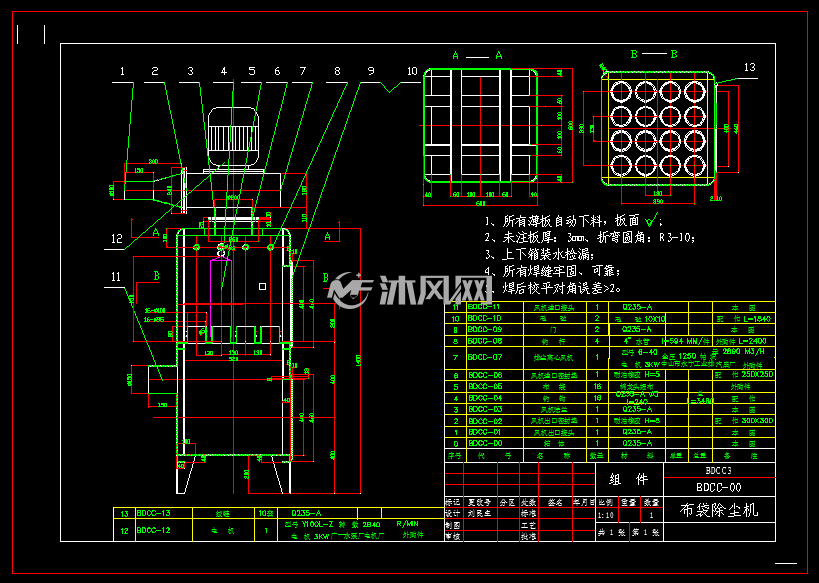Click the B — B section view title
The image size is (819, 583).
click(x=654, y=54)
